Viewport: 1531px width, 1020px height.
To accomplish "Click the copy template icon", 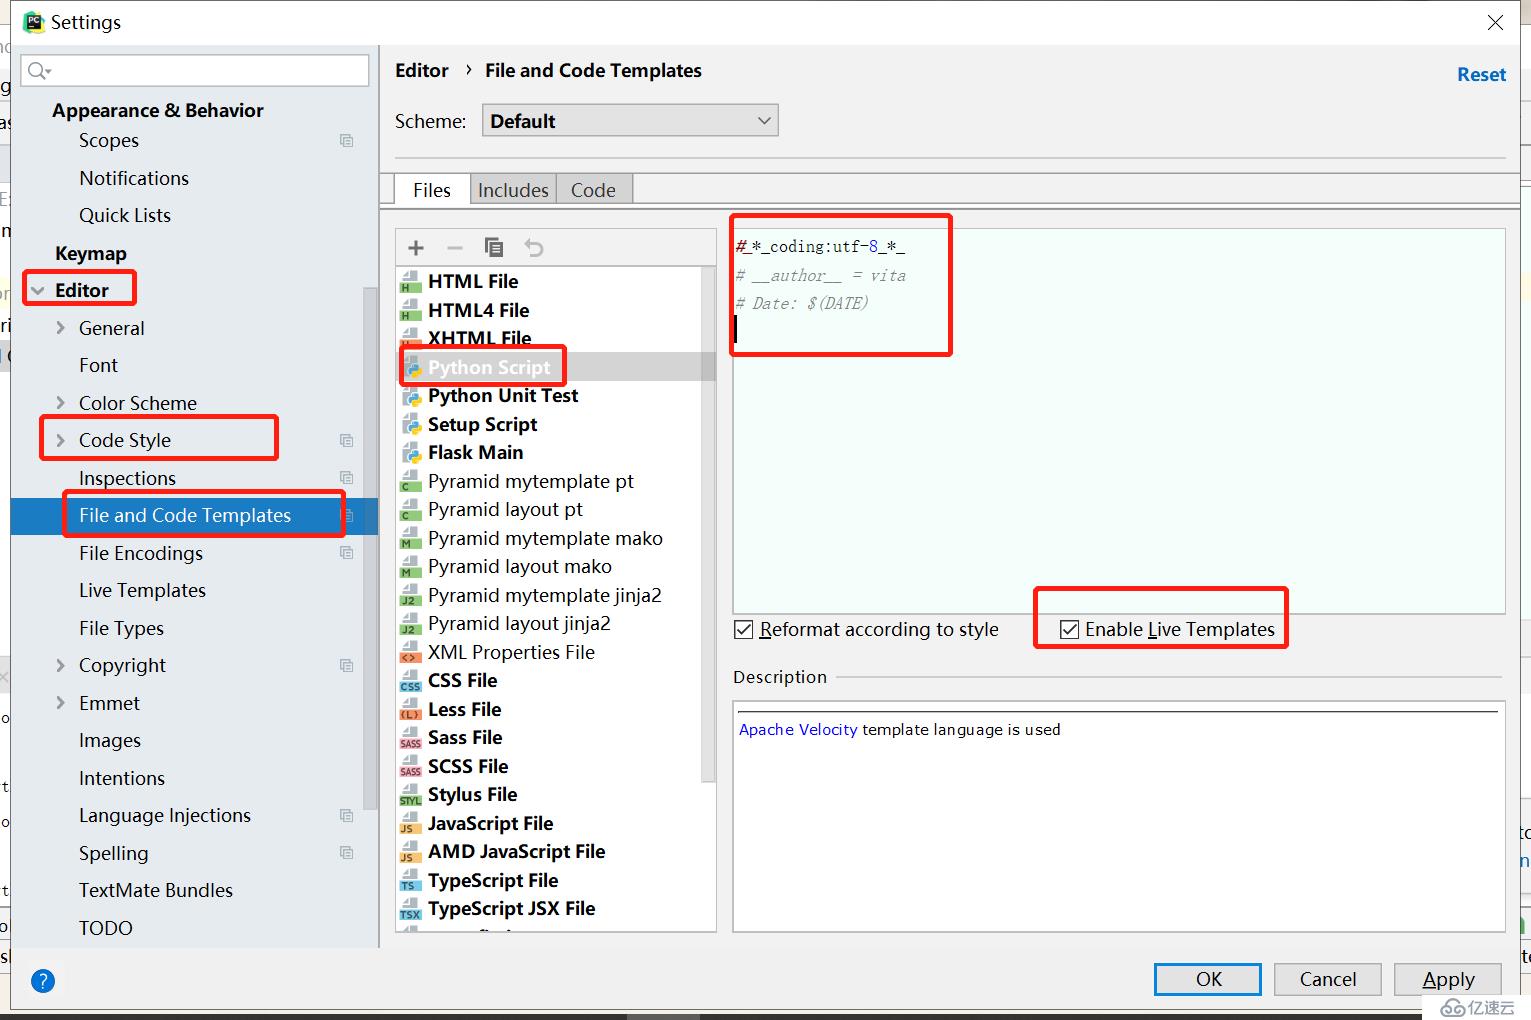I will (494, 247).
